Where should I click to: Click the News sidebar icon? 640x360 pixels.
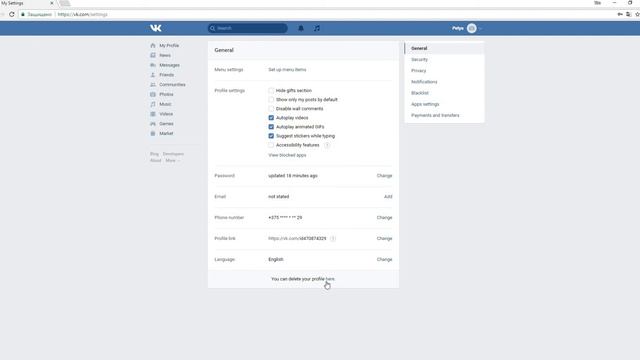[153, 56]
